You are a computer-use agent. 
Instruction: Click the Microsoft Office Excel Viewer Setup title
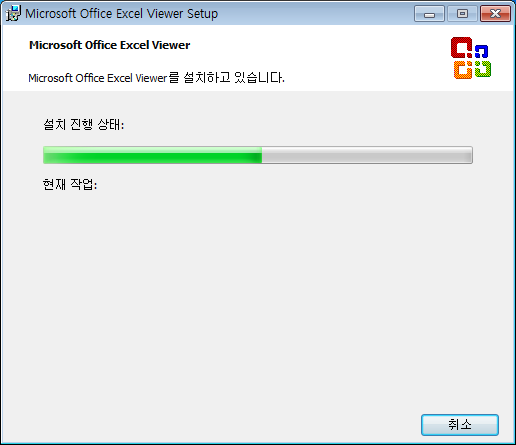pos(122,14)
